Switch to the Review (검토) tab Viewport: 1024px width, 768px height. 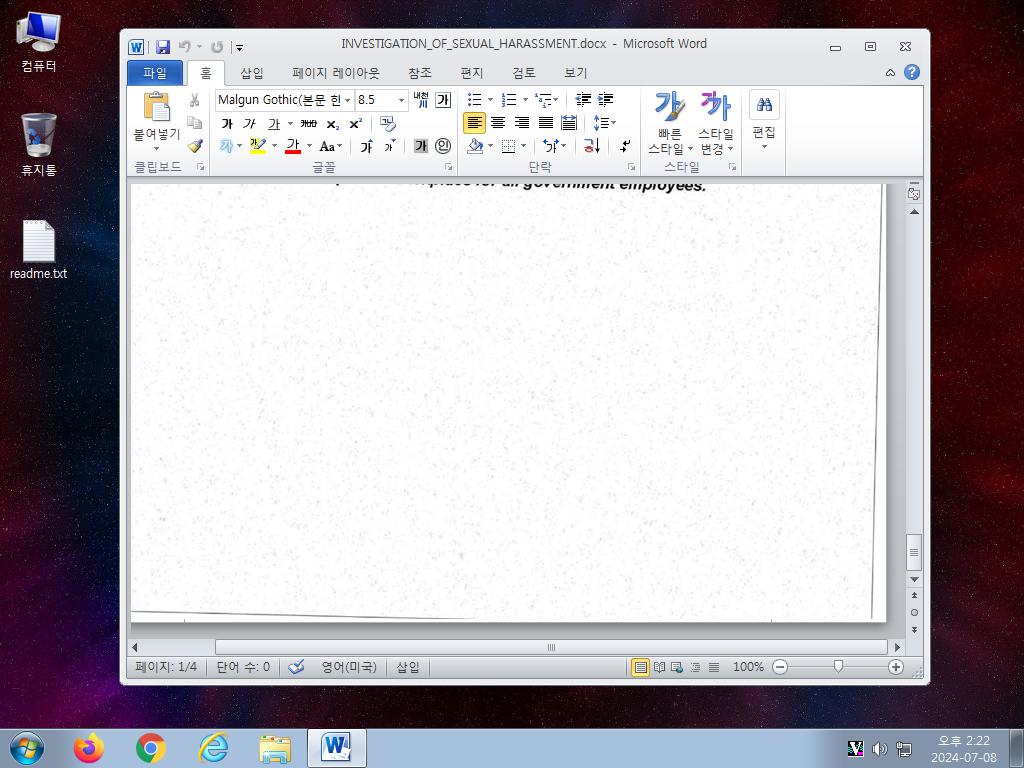pyautogui.click(x=524, y=73)
